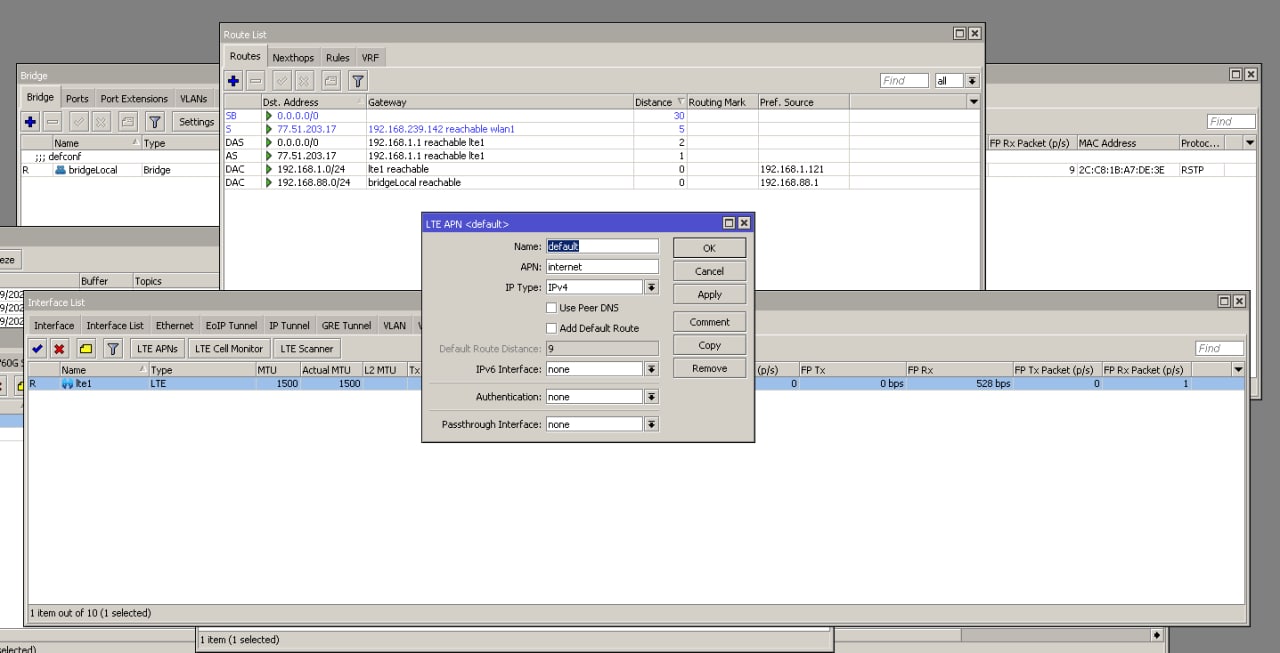Click remove (minus) icon in Bridge window toolbar
1280x653 pixels.
point(52,122)
